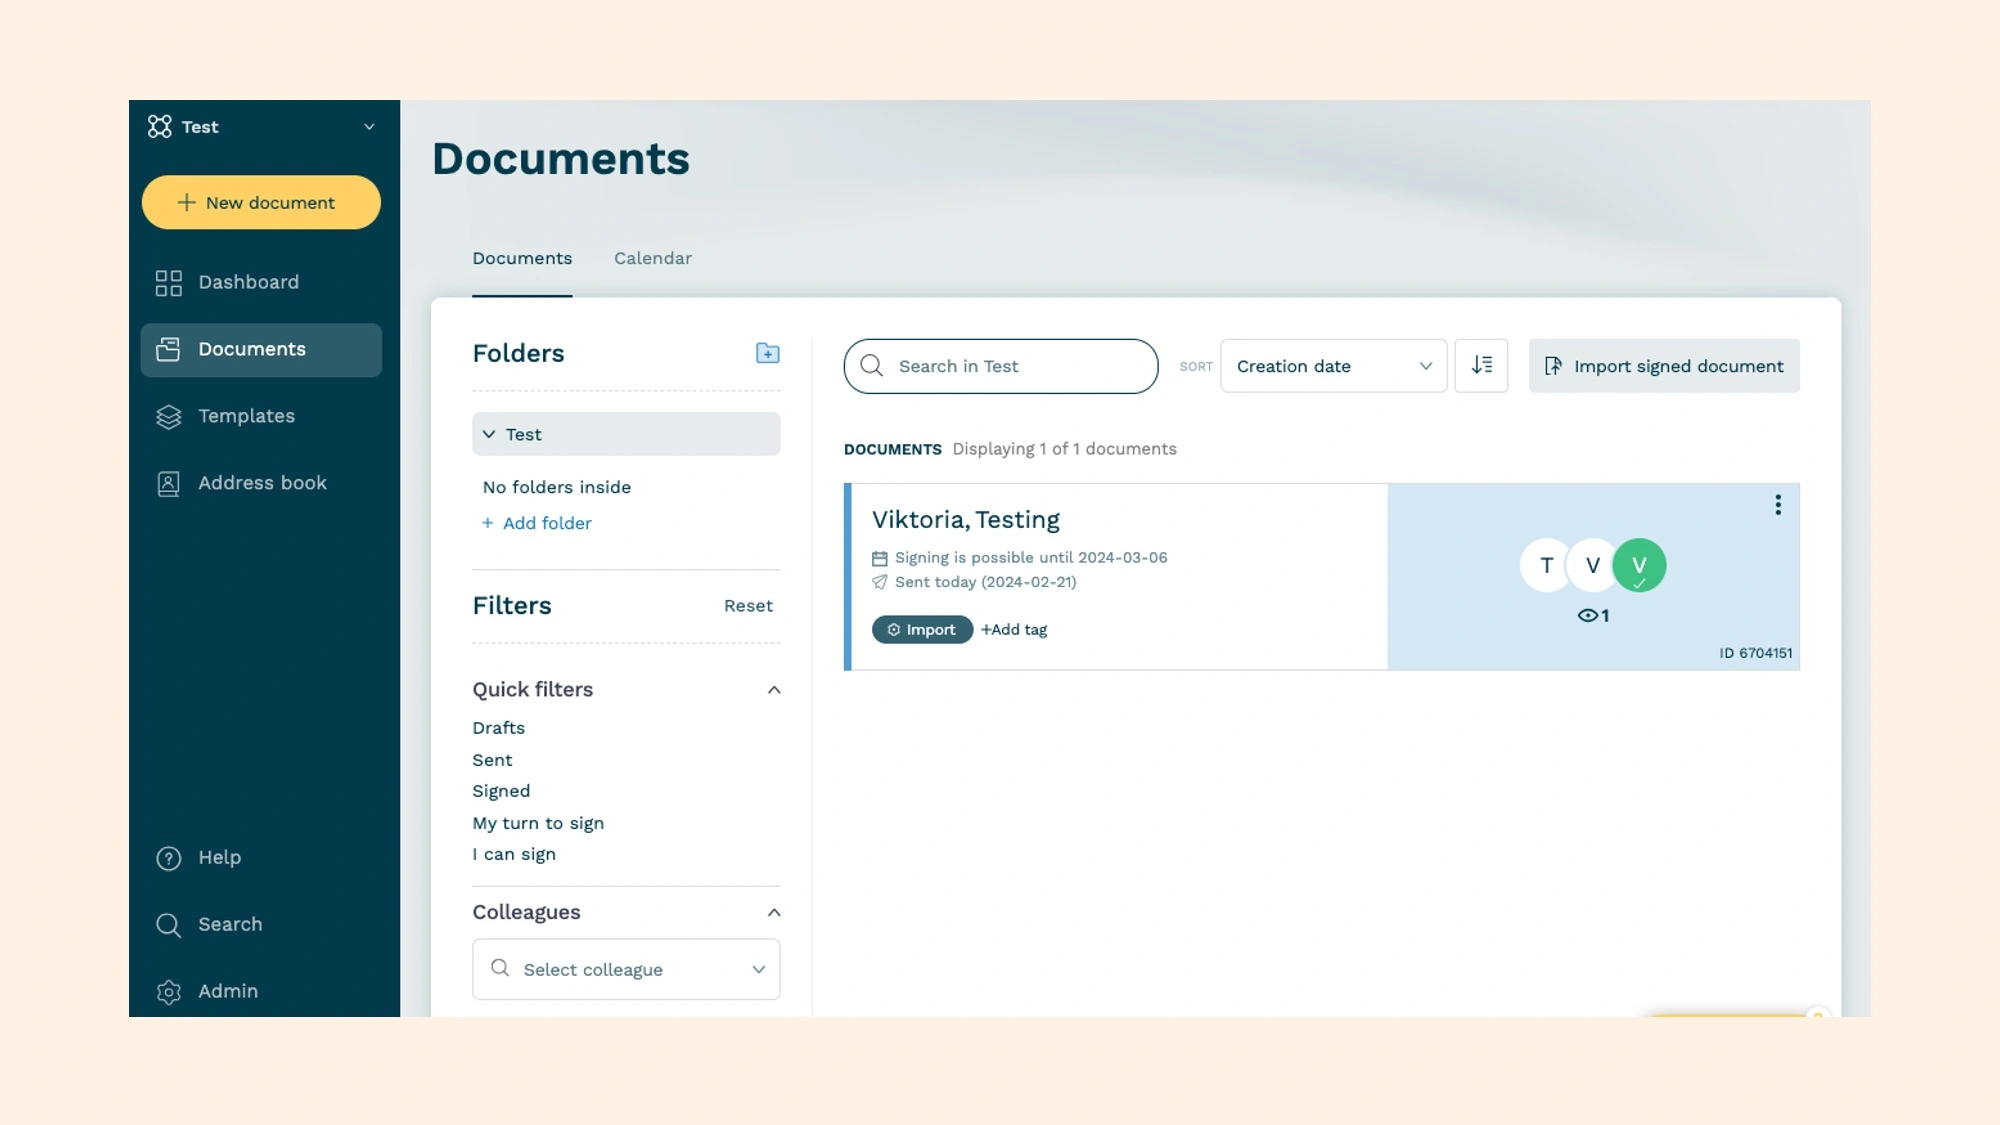Toggle the sort order direction icon
This screenshot has height=1125, width=2000.
tap(1482, 364)
